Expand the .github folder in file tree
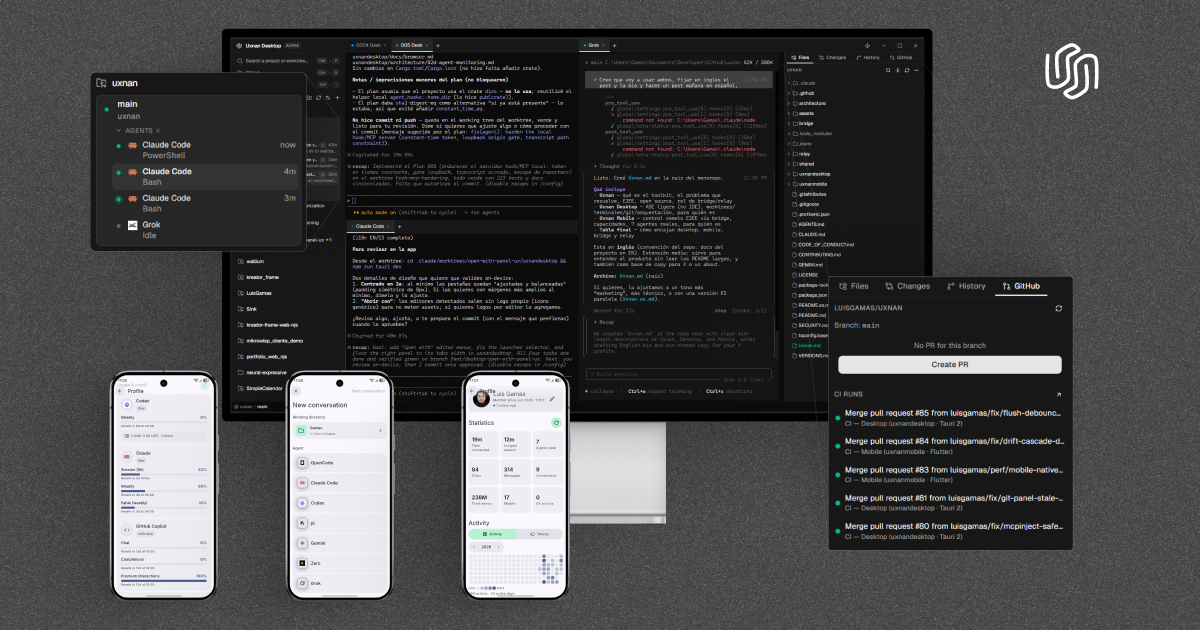 click(789, 93)
